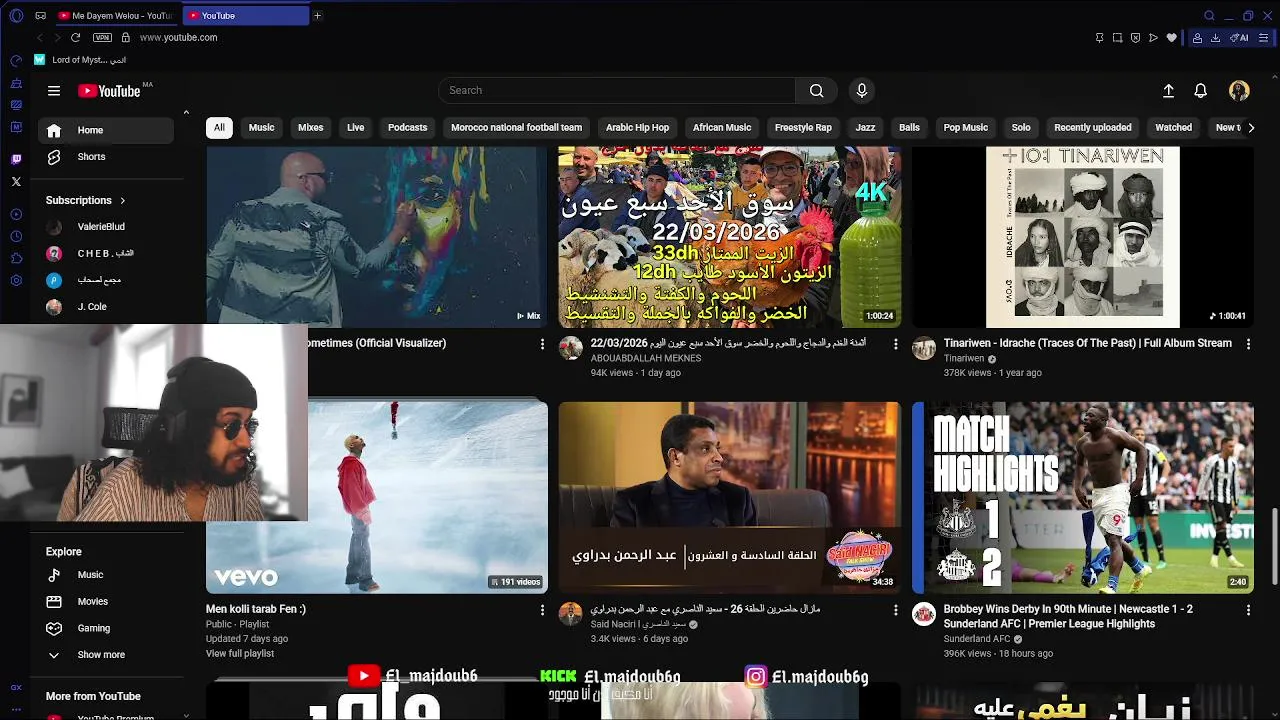
Task: Open ValerieBlud subscription channel
Action: tap(106, 227)
